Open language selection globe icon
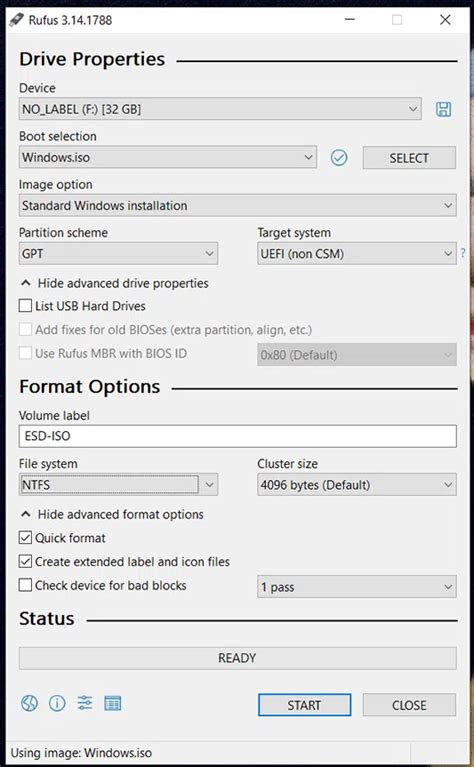474x767 pixels. pyautogui.click(x=29, y=704)
